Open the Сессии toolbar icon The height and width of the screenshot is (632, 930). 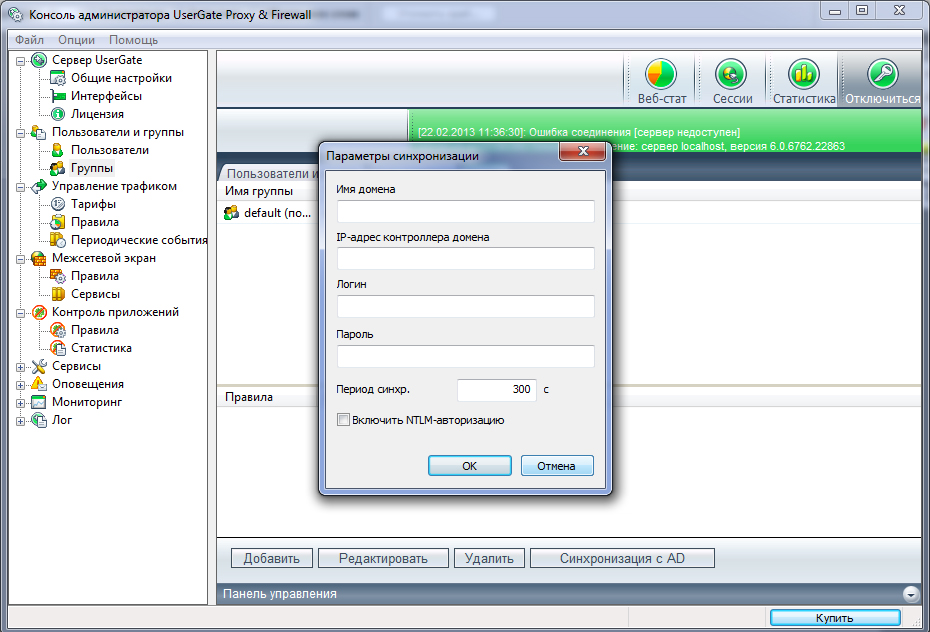point(731,74)
